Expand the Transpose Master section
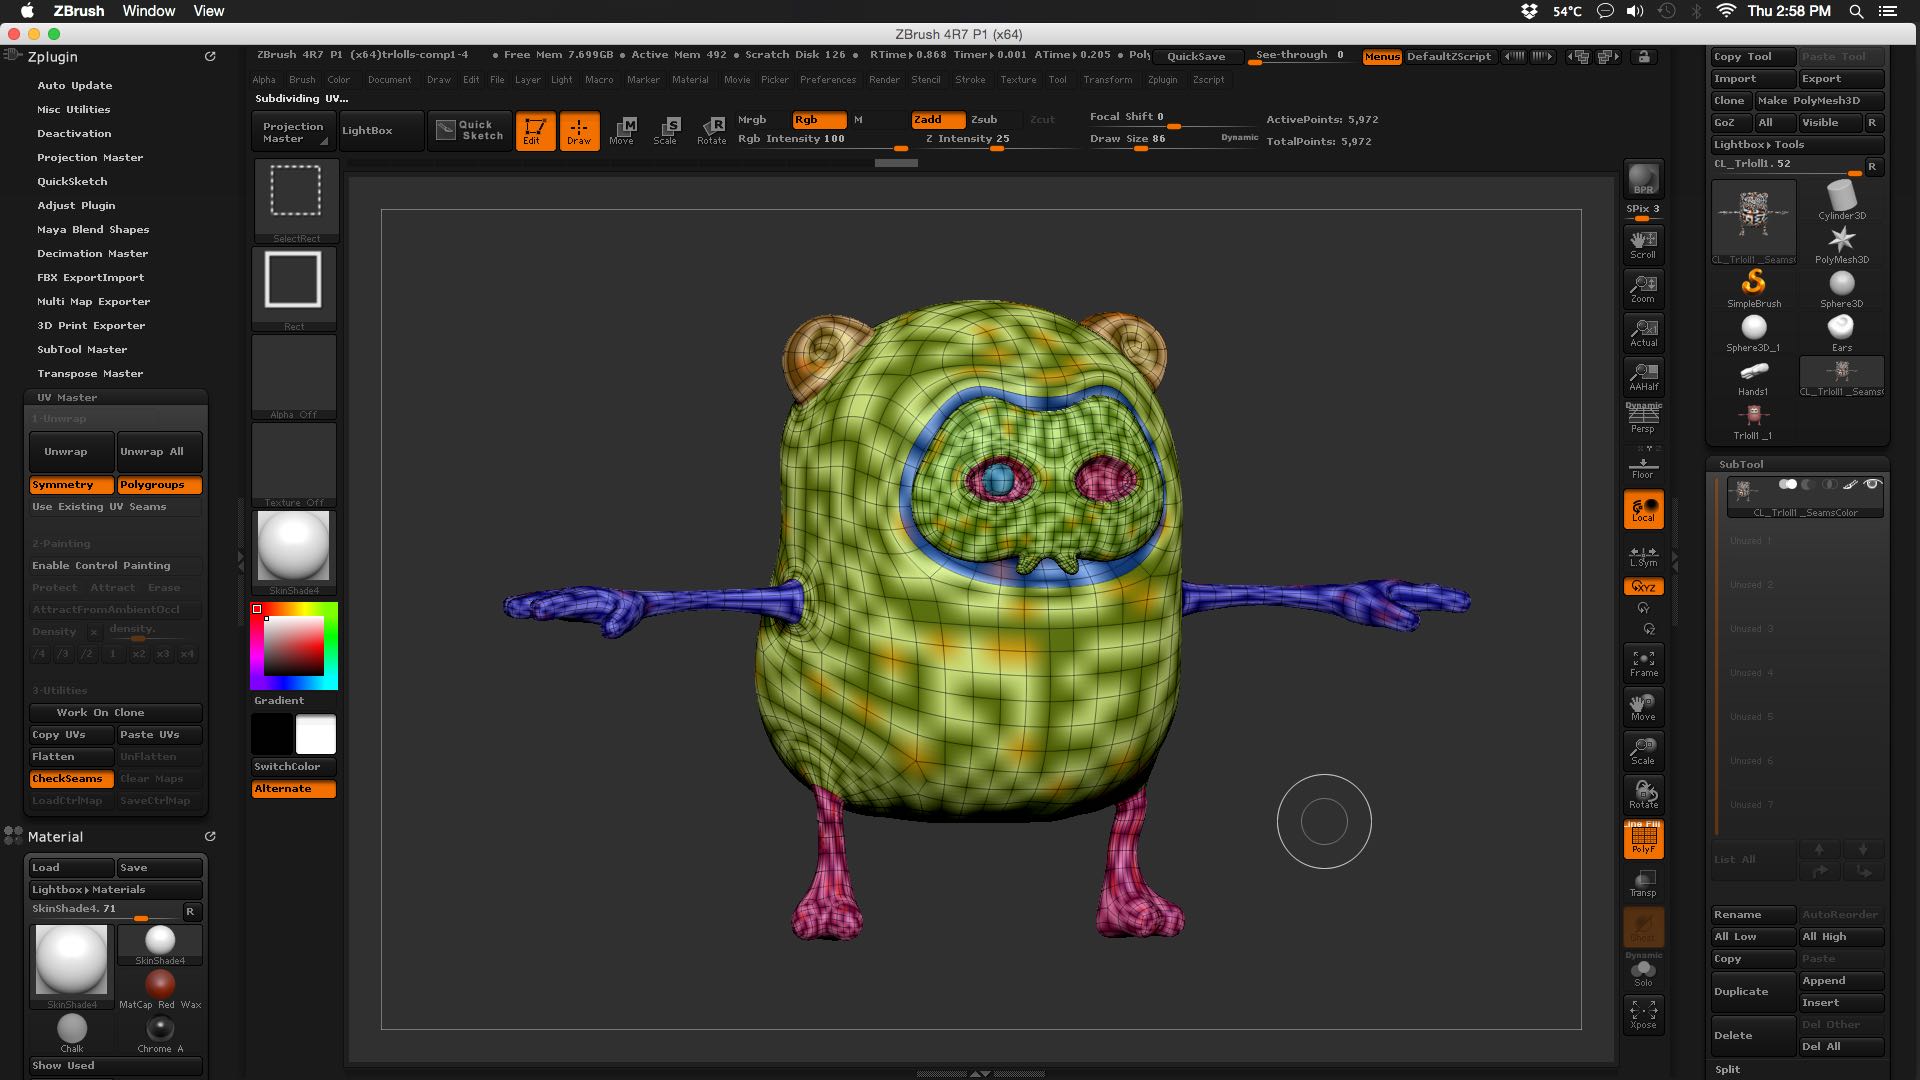 pyautogui.click(x=90, y=373)
